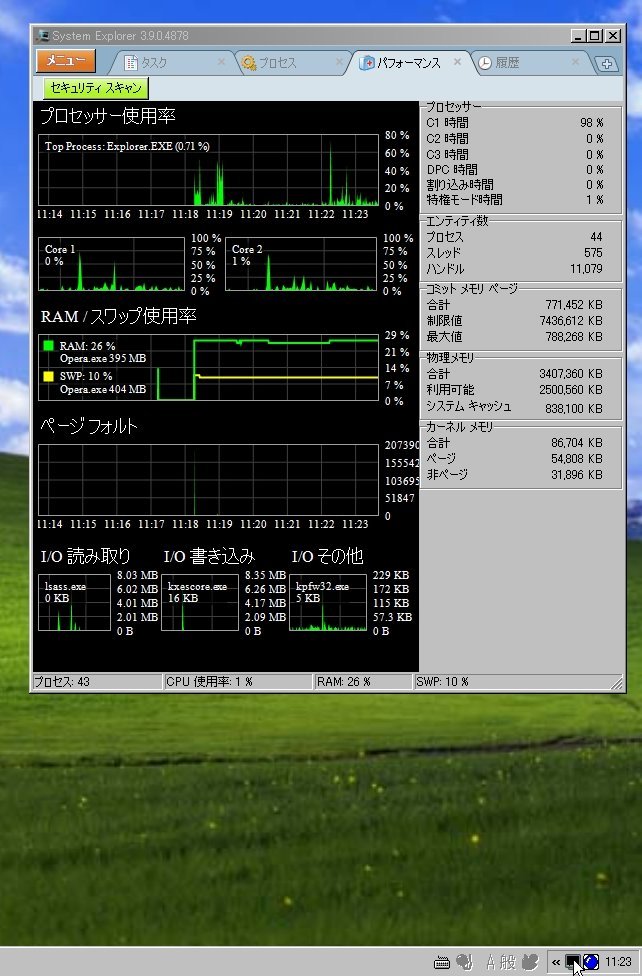Screen dimensions: 642x976
Task: Click the add new tab plus icon
Action: [607, 64]
